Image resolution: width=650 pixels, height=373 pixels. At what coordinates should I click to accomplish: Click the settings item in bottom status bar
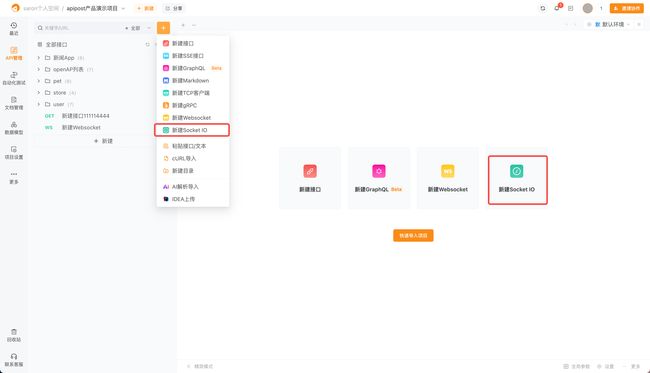pos(605,366)
